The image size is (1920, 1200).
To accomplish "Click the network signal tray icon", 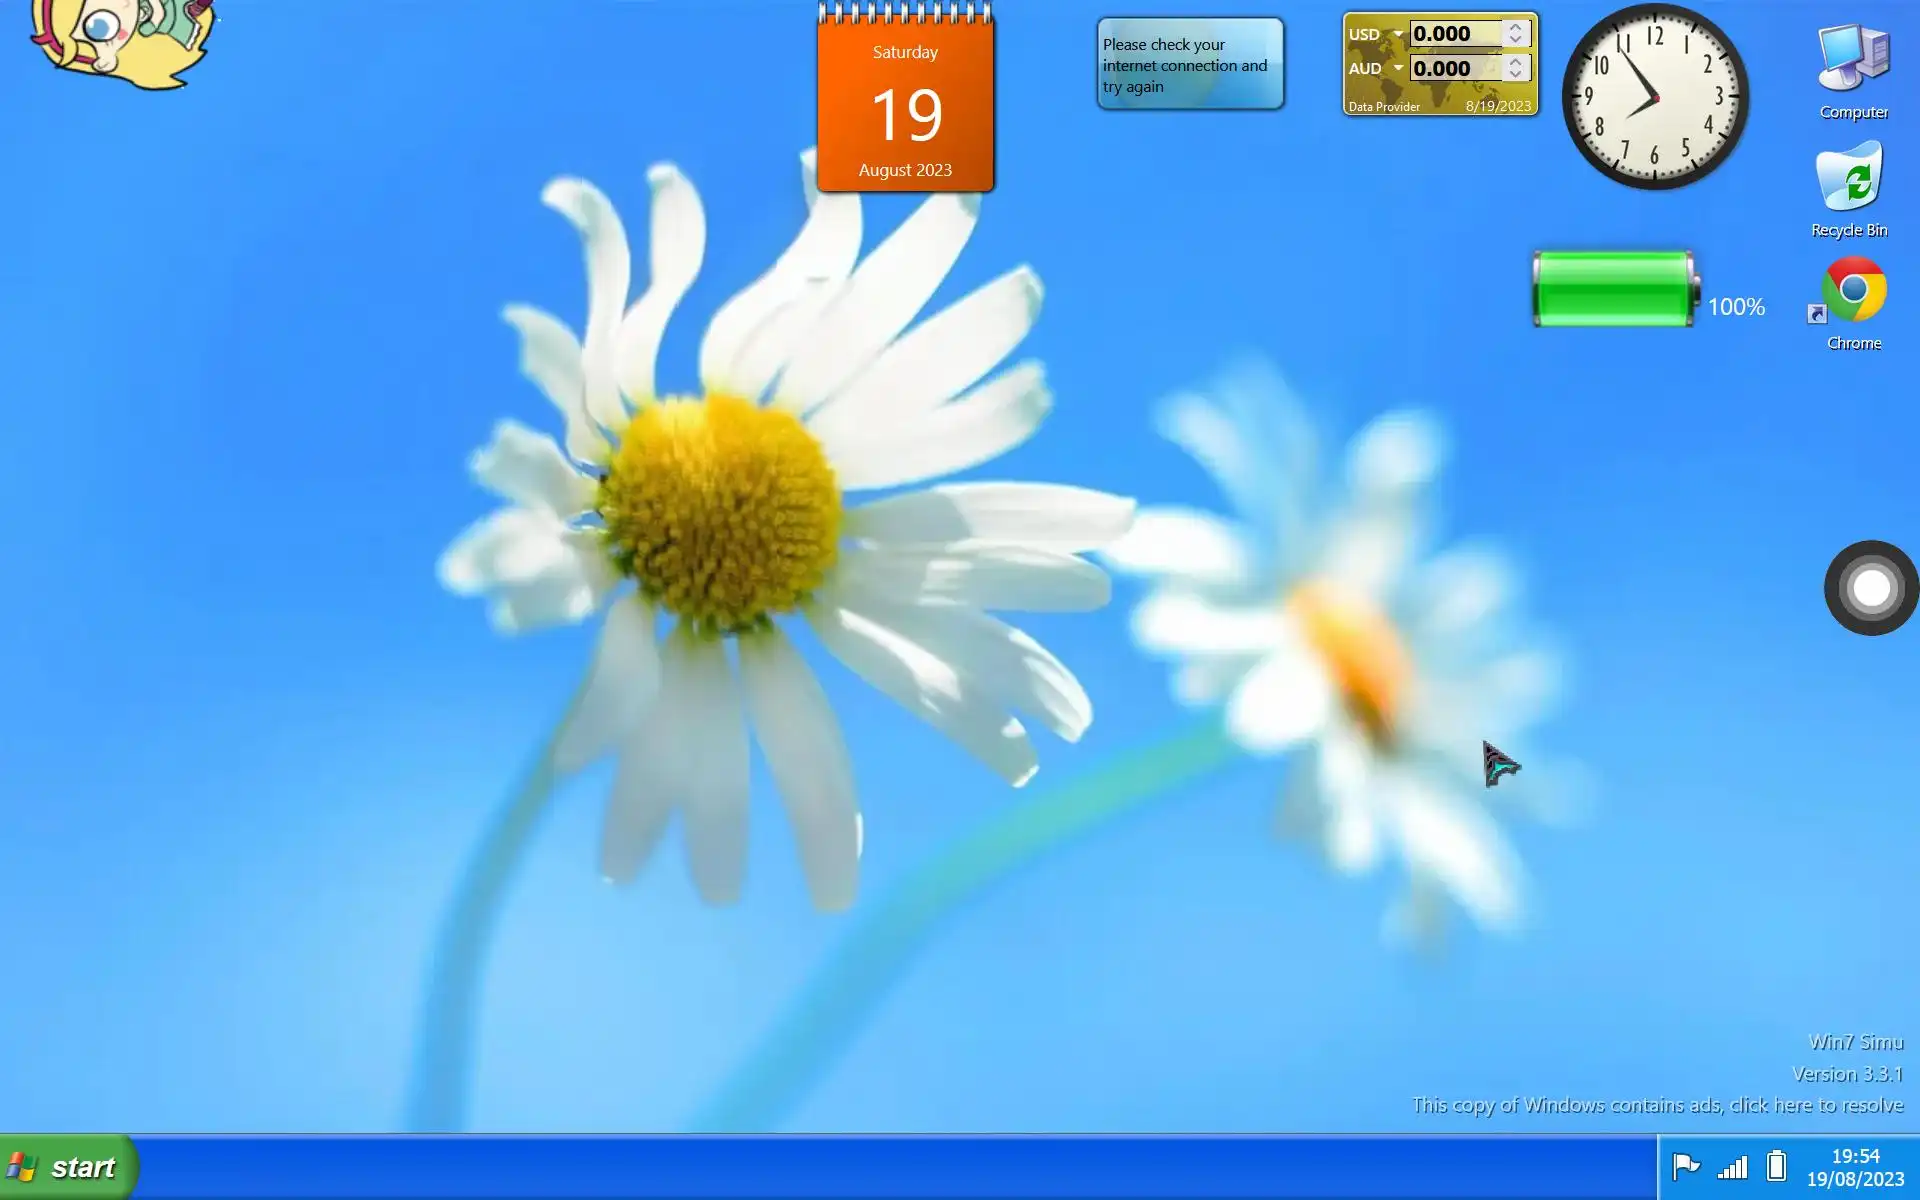I will 1732,1167.
